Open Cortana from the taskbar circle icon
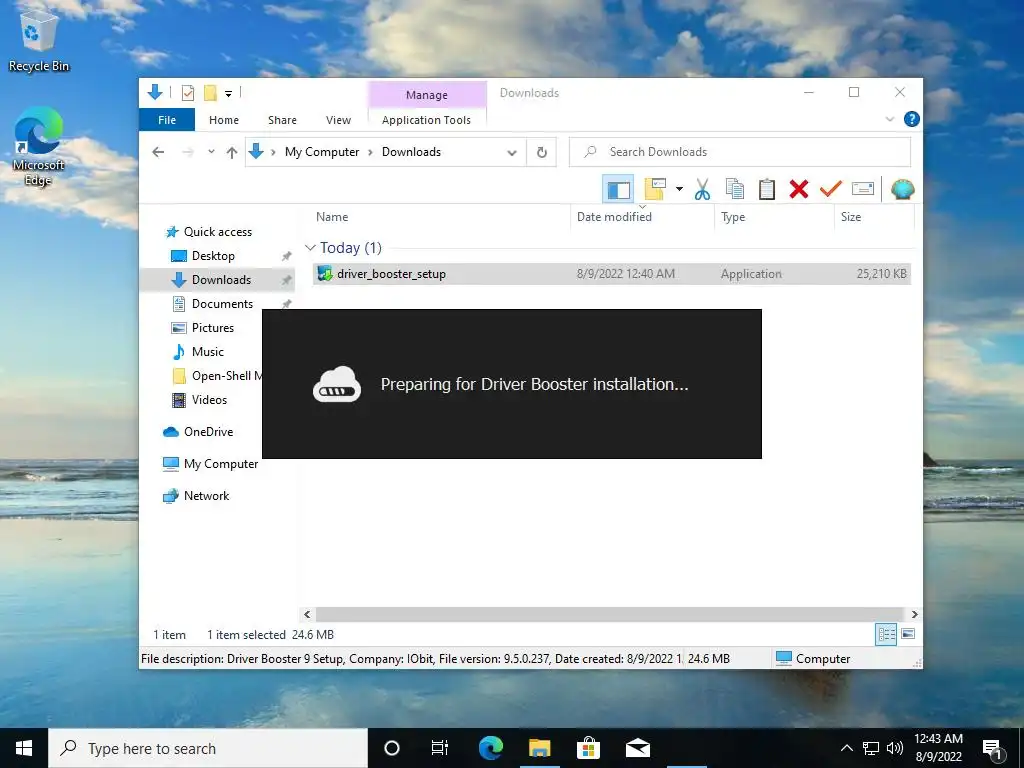The height and width of the screenshot is (768, 1024). pyautogui.click(x=392, y=748)
